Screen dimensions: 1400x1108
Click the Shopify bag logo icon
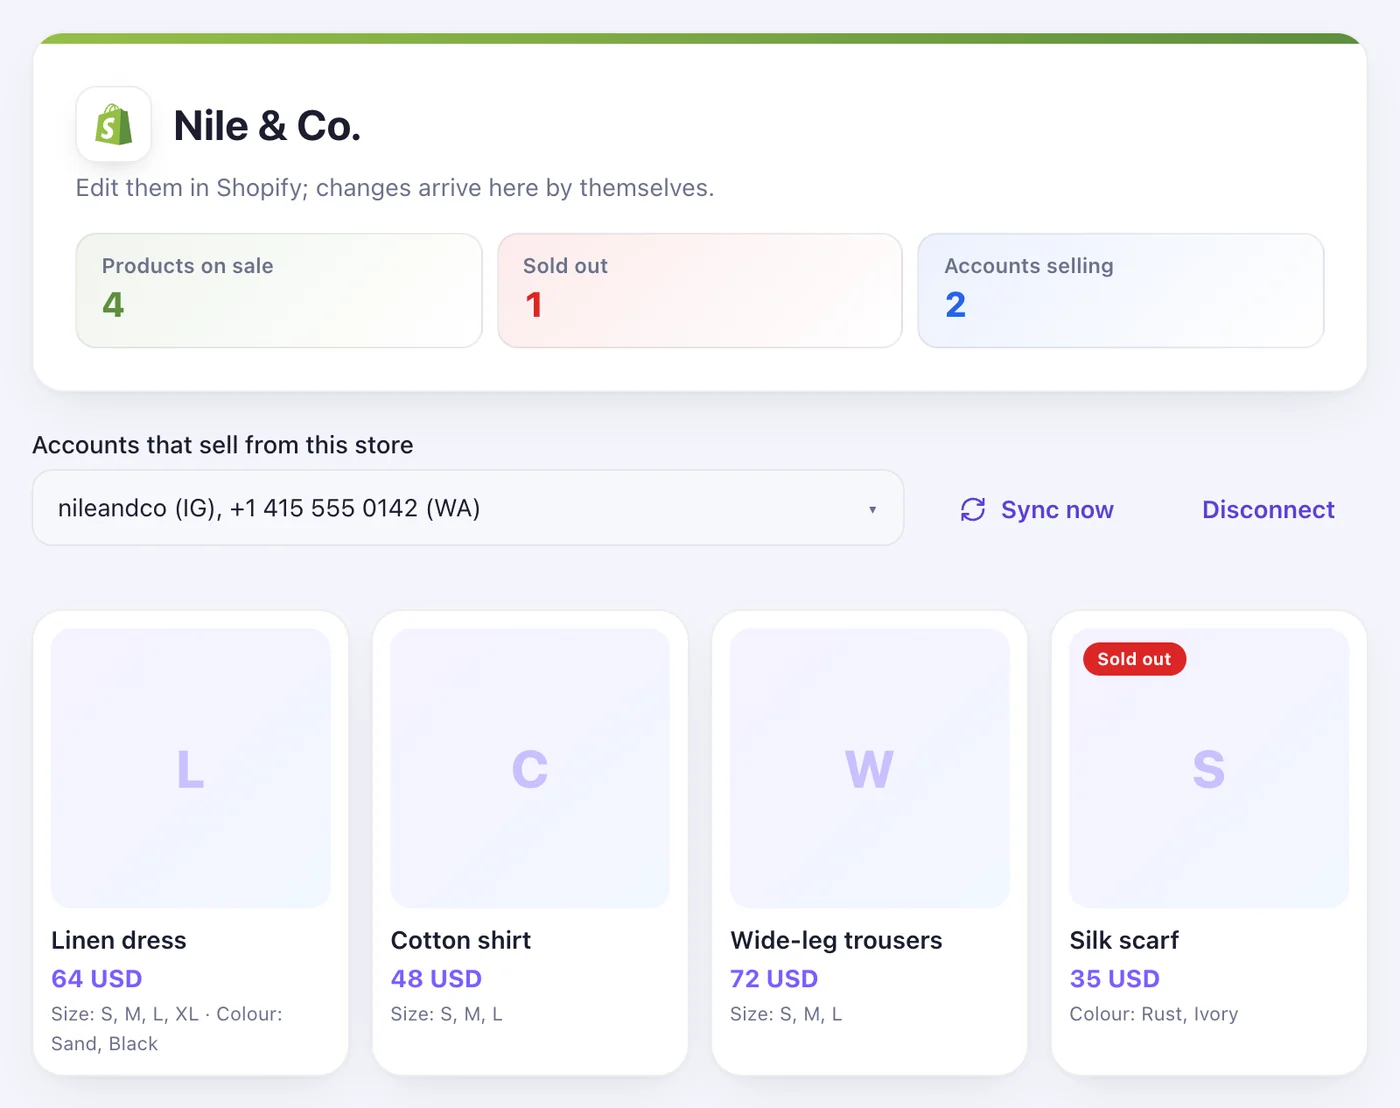(x=114, y=125)
